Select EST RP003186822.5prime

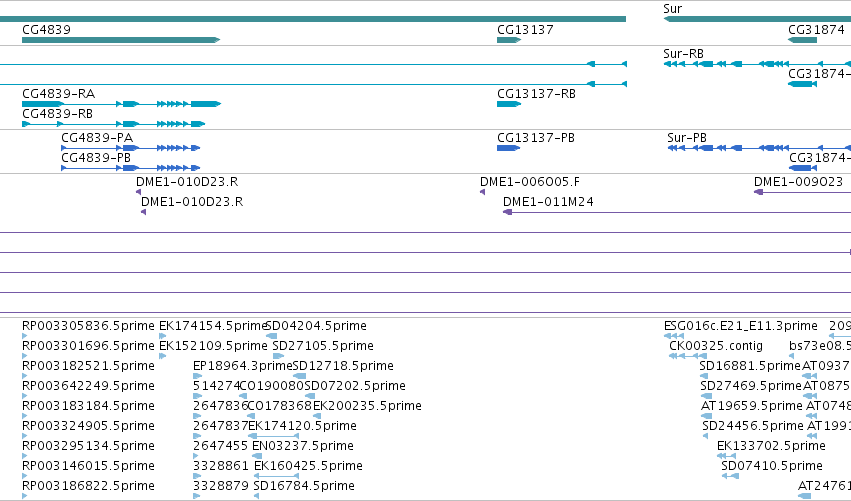[88, 486]
